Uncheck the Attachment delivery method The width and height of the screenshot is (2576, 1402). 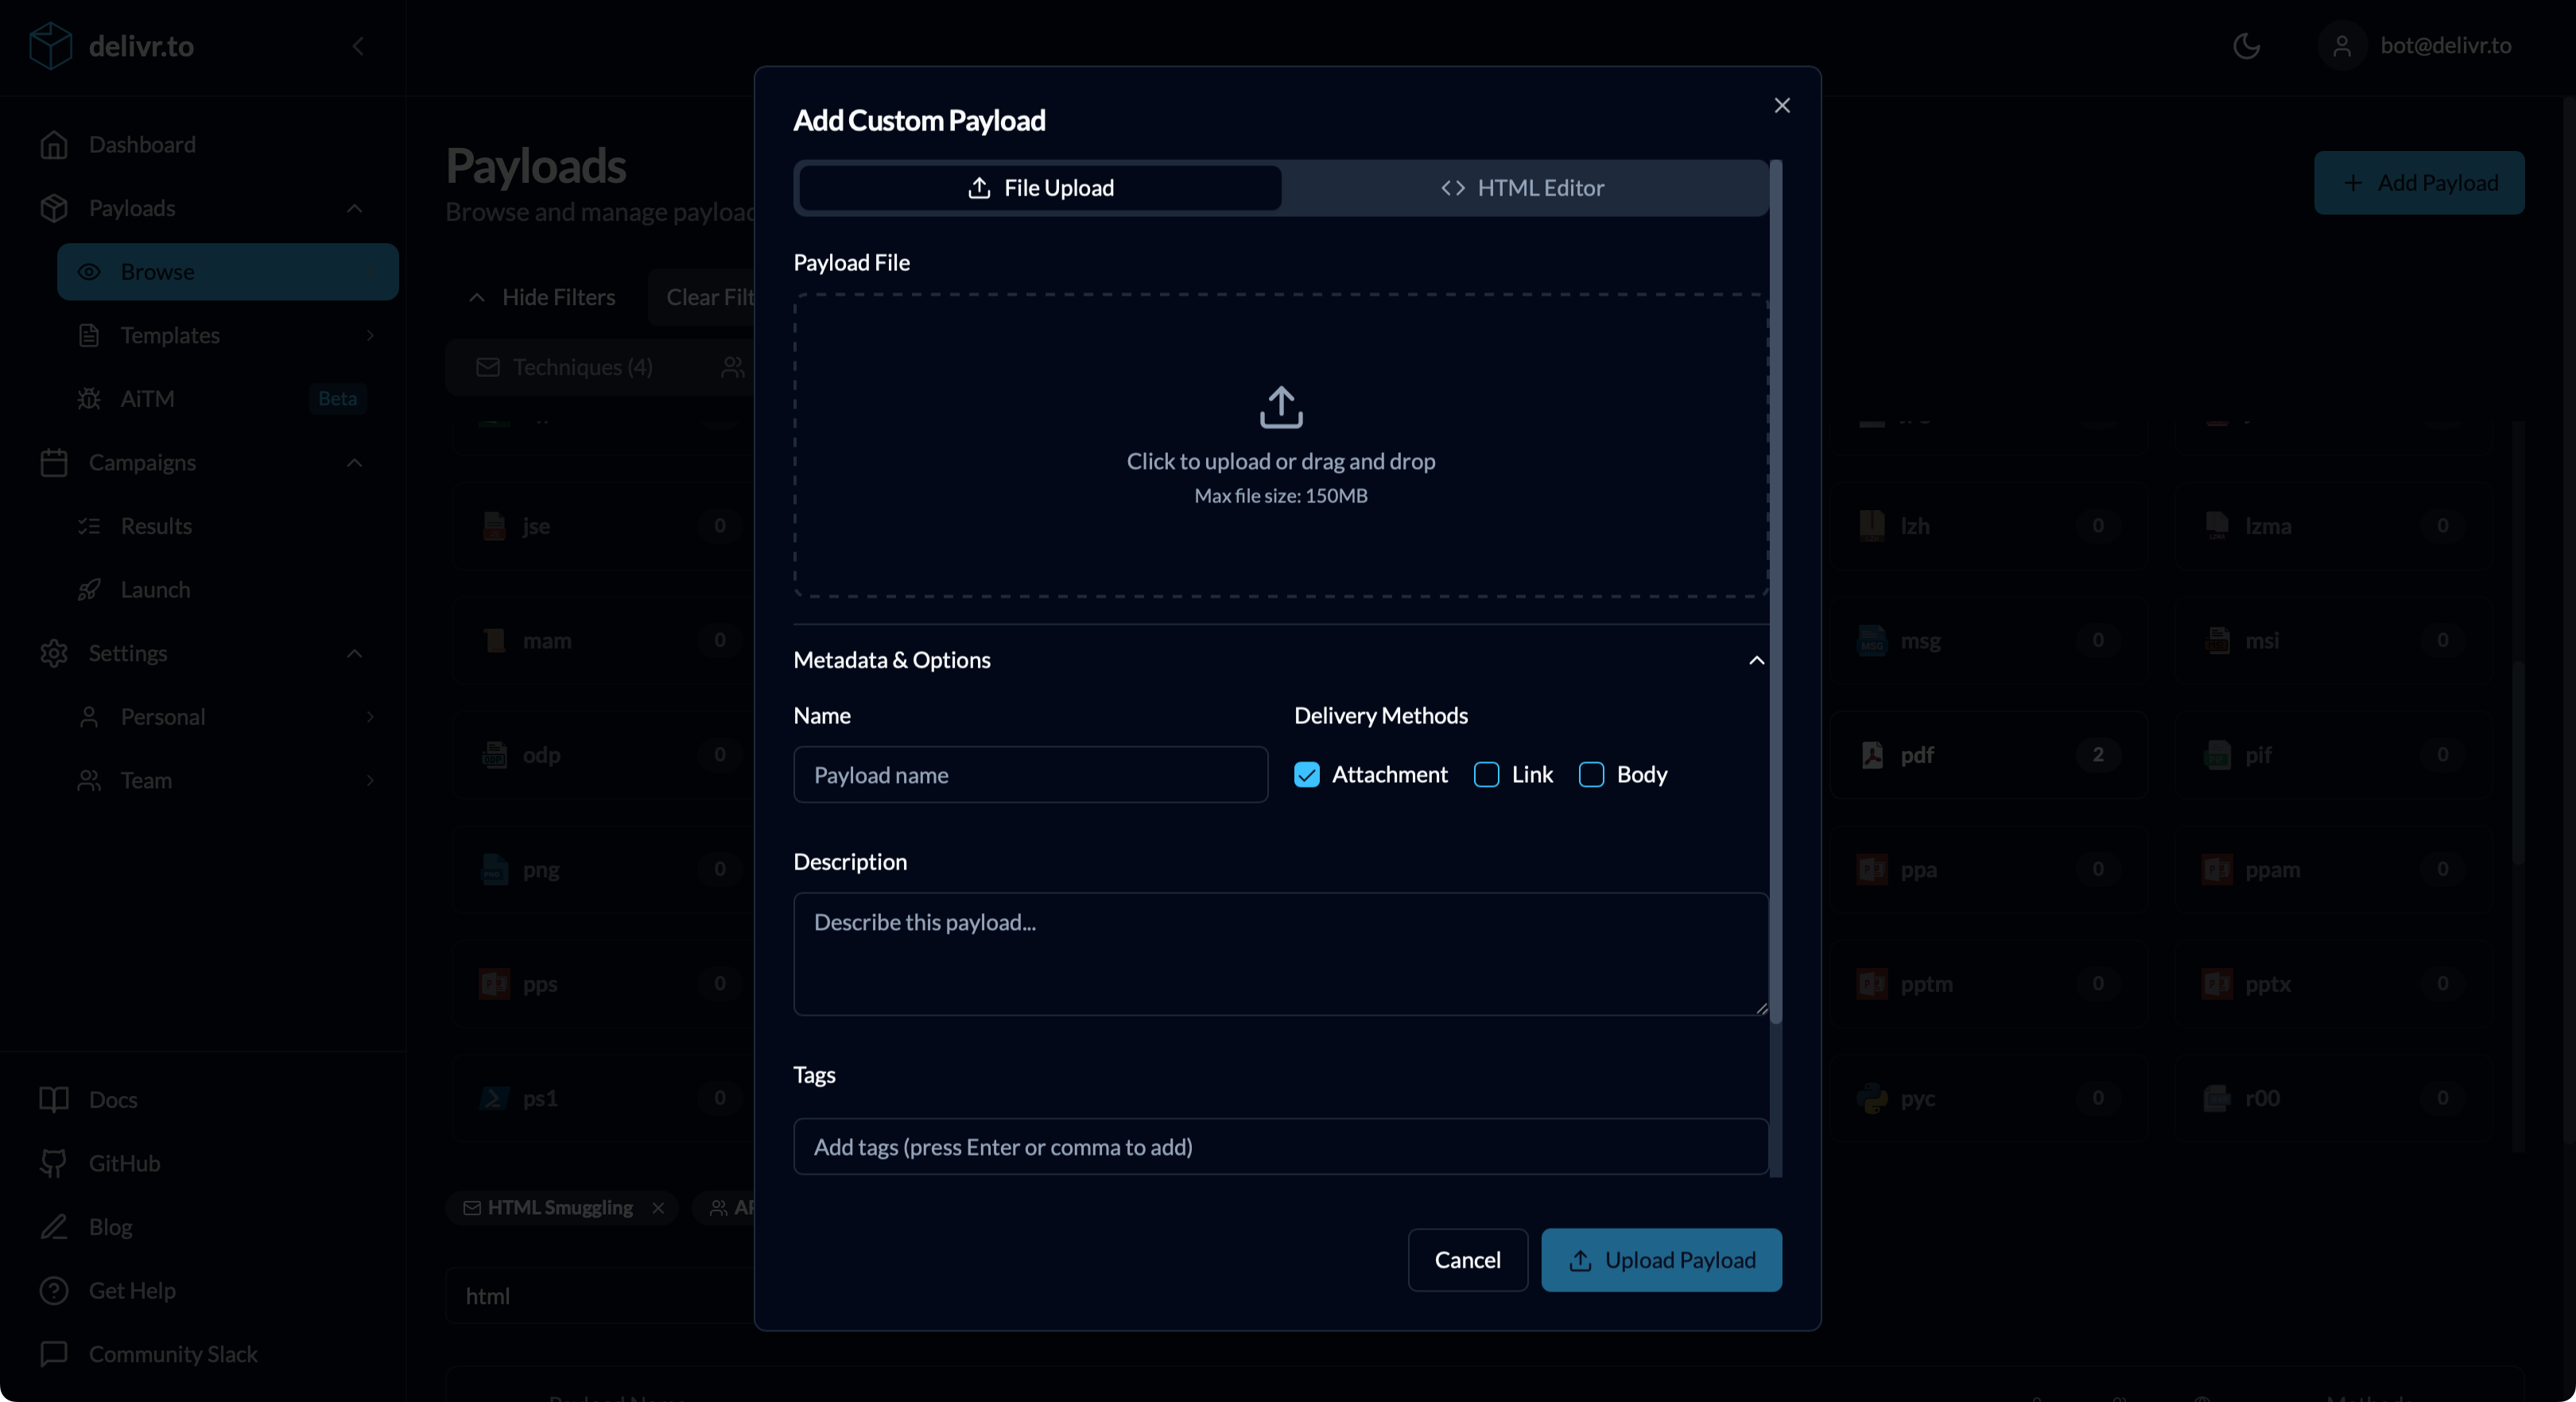(1306, 774)
